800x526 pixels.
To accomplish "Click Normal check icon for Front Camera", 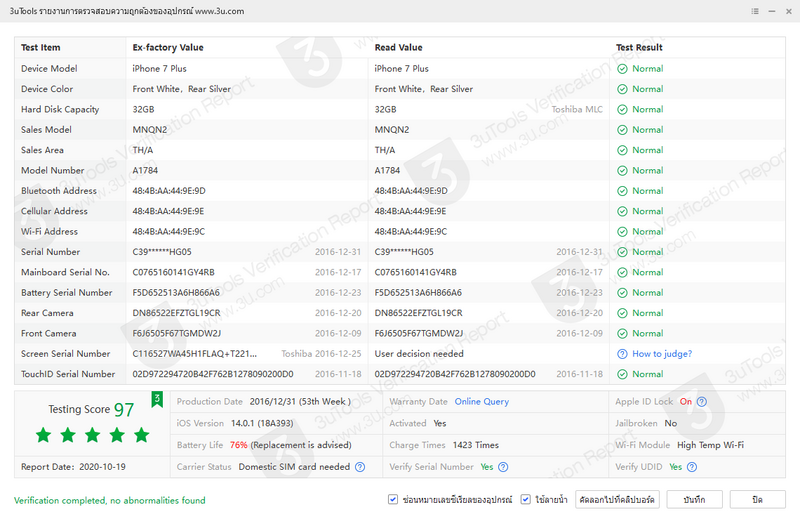I will pos(622,334).
